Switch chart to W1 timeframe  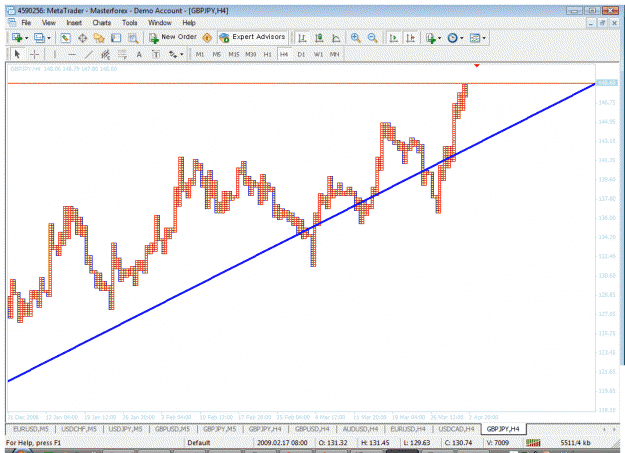click(318, 54)
